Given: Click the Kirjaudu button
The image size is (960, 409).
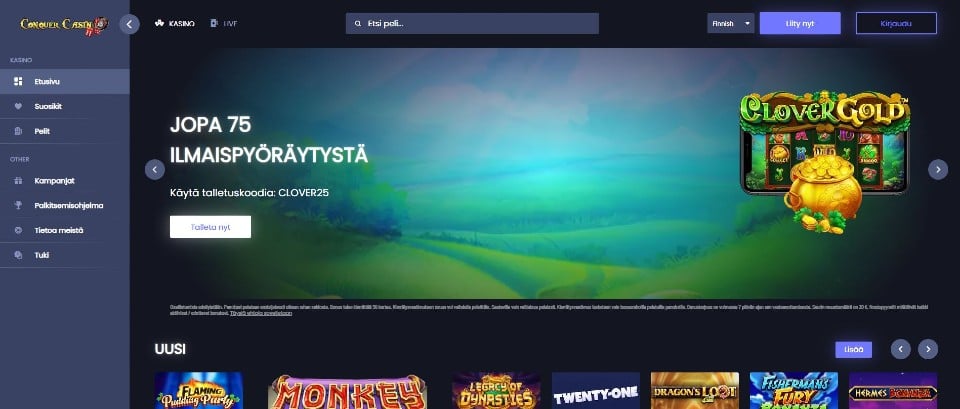Looking at the screenshot, I should [x=896, y=23].
